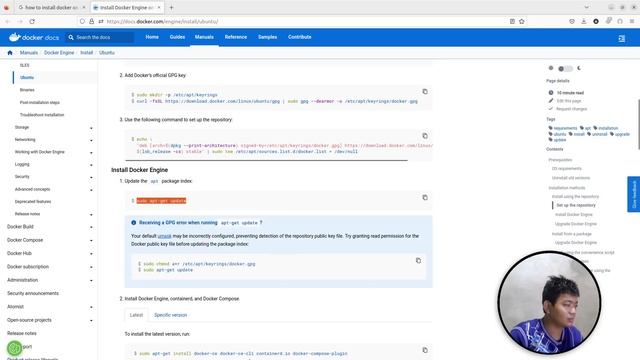The width and height of the screenshot is (640, 360).
Task: Copy the chmod docker.gpg command block
Action: pos(418,260)
